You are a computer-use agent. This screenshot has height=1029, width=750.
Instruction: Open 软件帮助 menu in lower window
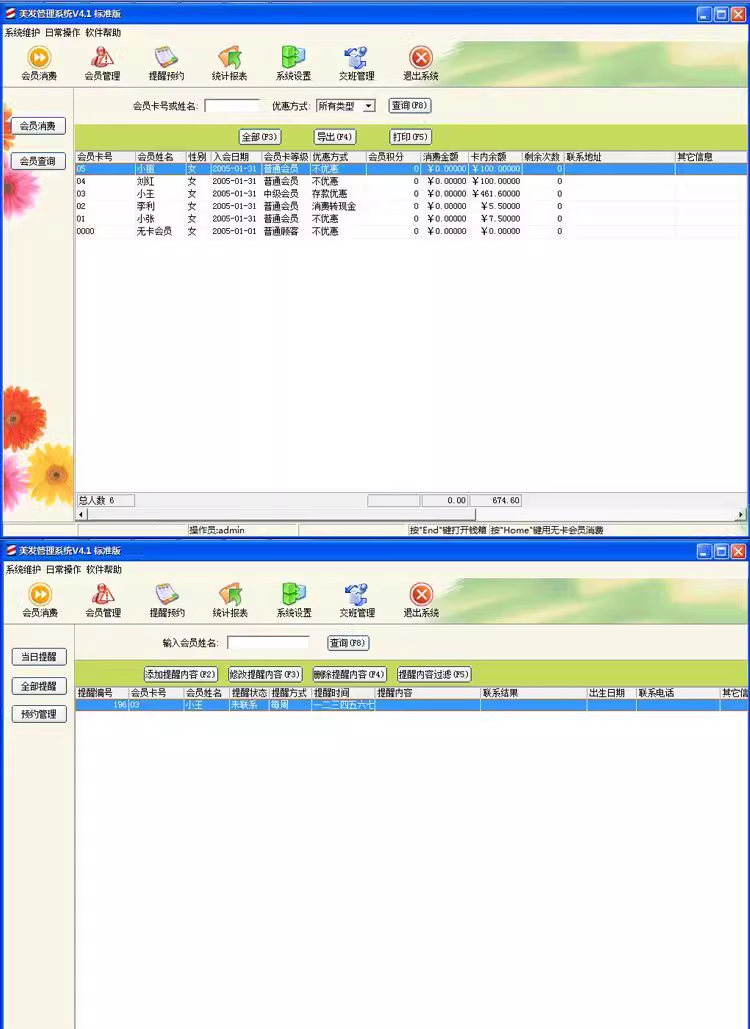(104, 570)
